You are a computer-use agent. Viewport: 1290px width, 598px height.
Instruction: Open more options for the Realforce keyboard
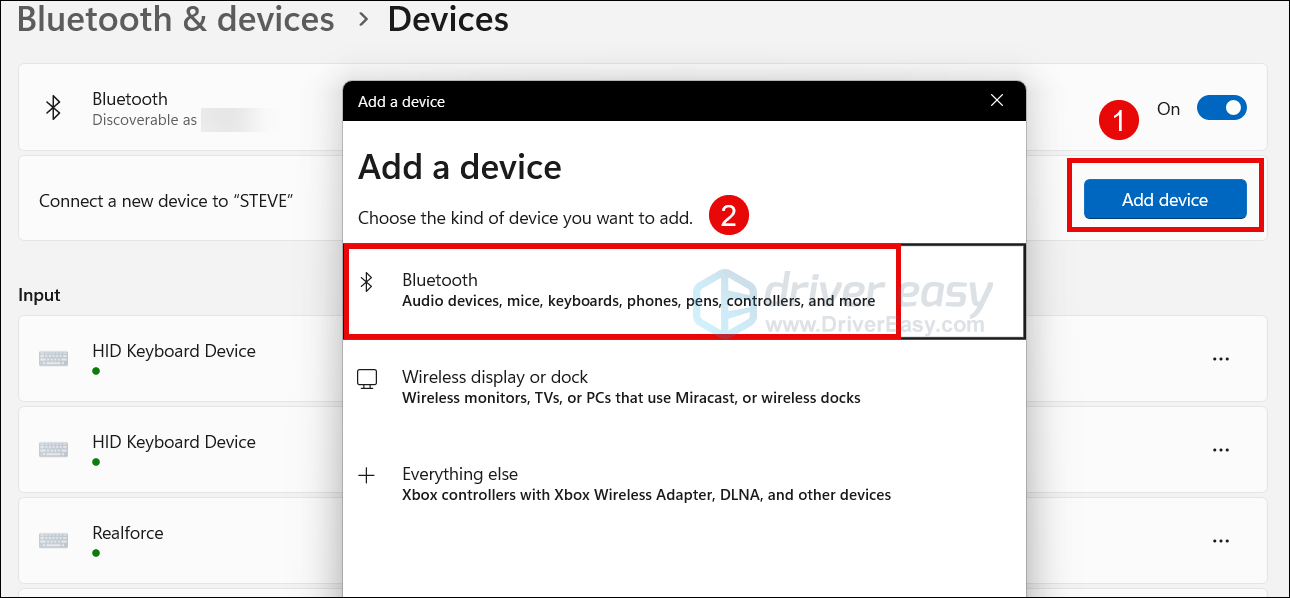pos(1220,540)
